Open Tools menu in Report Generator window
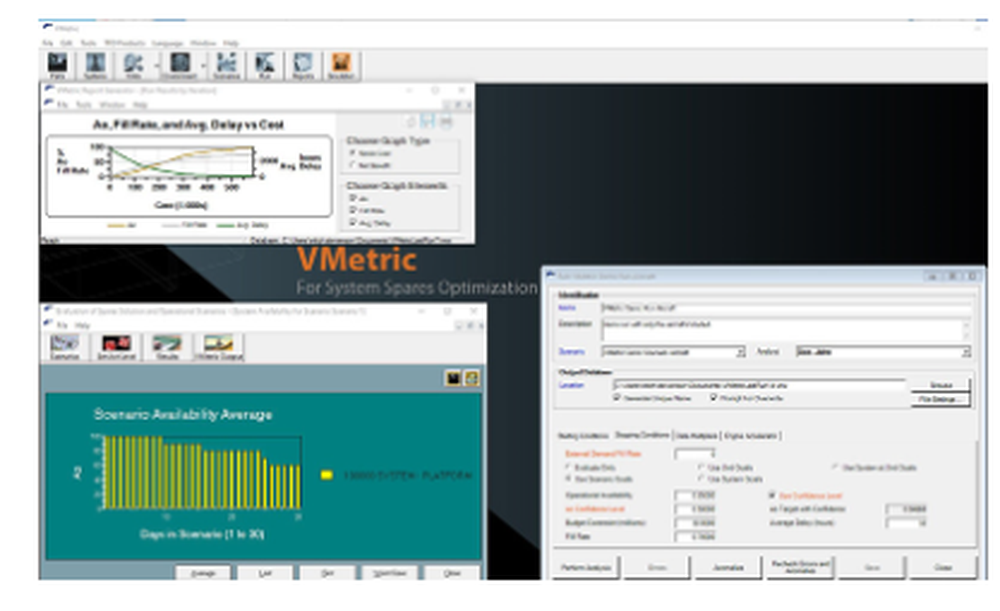The image size is (1000, 611). (x=84, y=105)
